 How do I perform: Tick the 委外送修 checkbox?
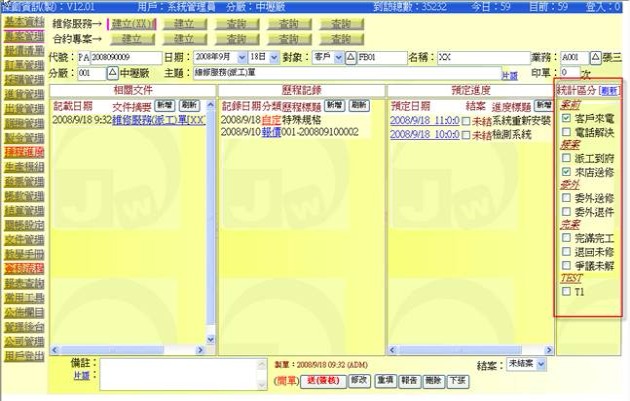point(567,198)
